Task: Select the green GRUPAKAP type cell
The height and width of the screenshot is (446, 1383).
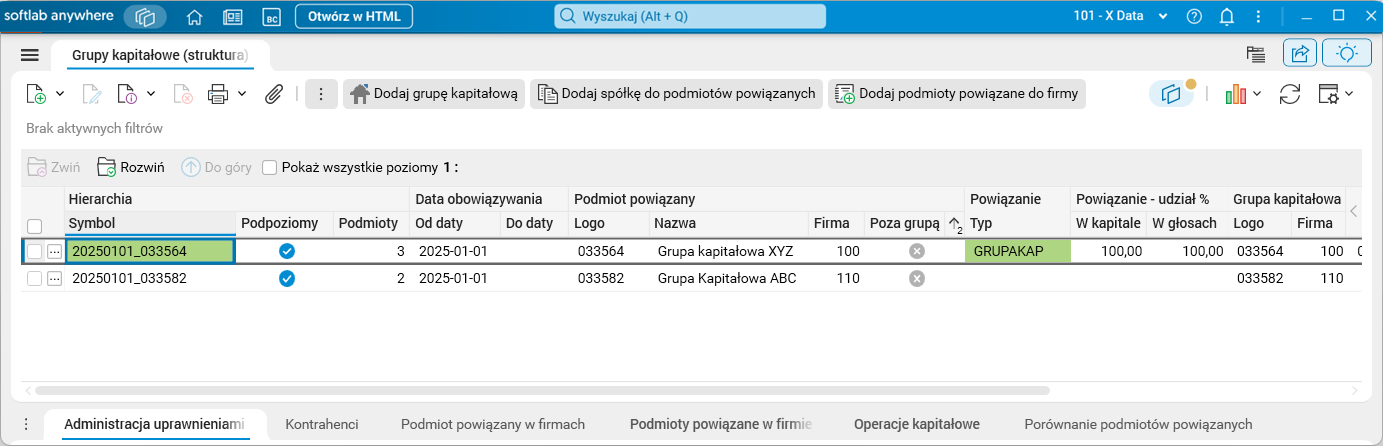Action: [1017, 251]
